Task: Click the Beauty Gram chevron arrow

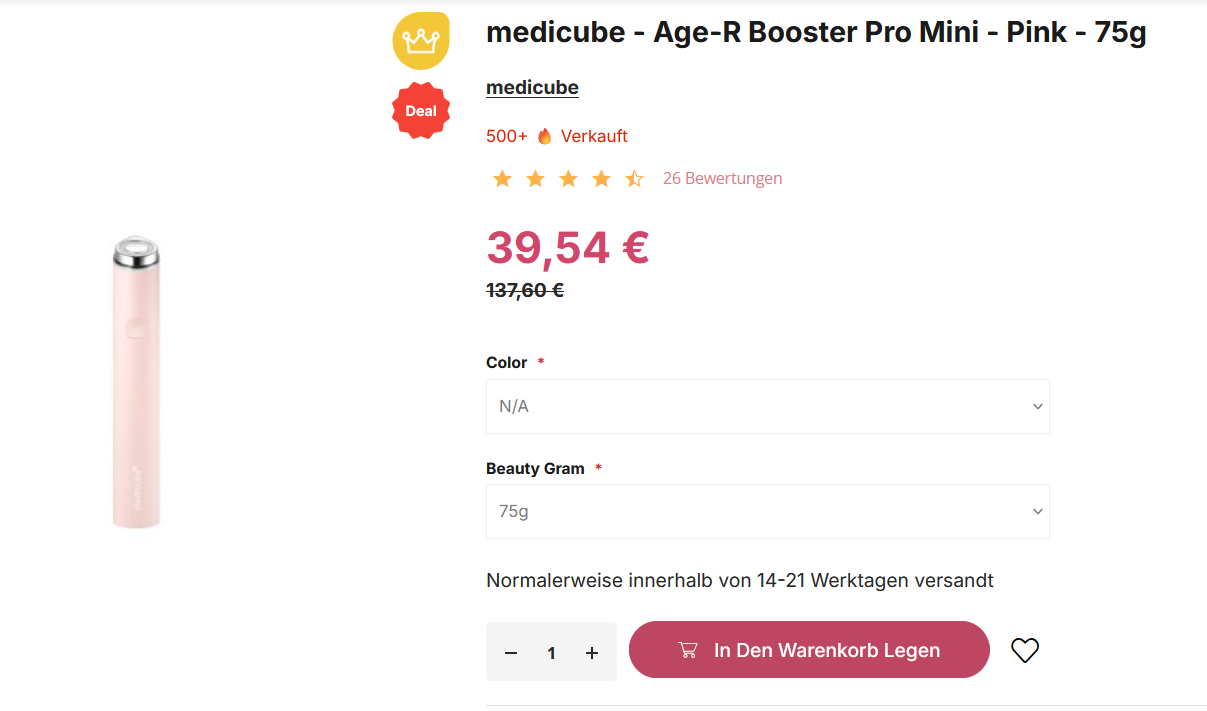Action: click(1037, 512)
